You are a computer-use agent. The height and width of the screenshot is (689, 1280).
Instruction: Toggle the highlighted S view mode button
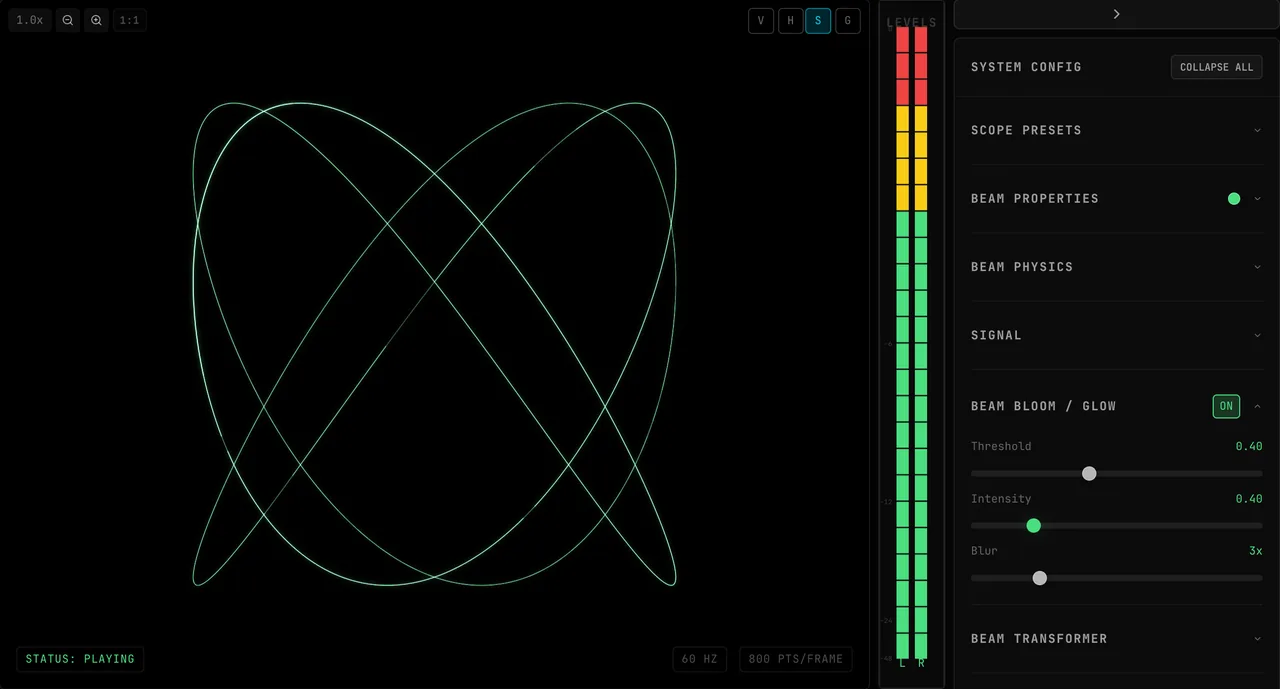pos(818,21)
